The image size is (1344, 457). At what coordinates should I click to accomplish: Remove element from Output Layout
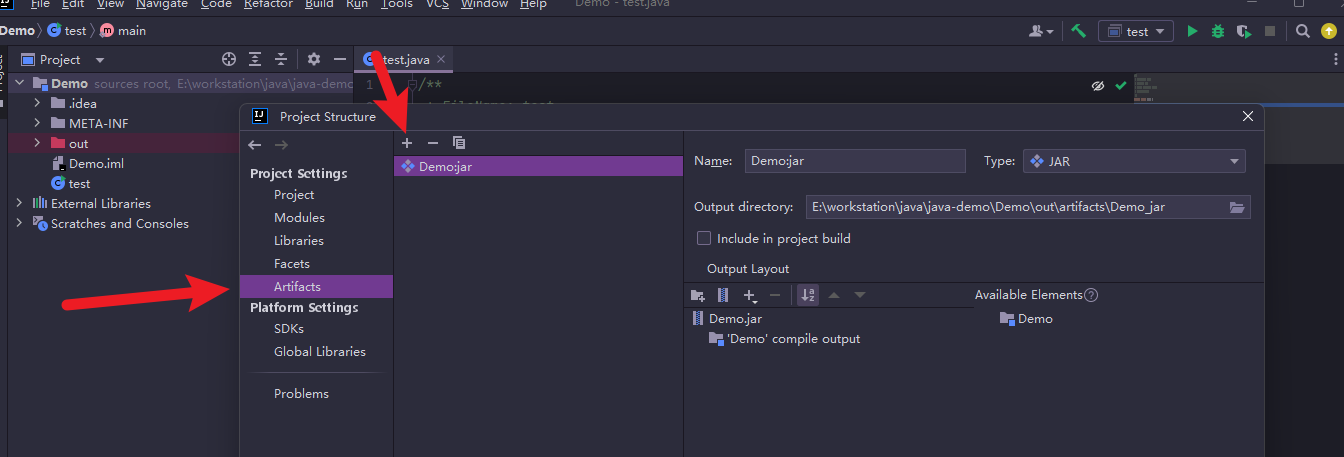(x=775, y=295)
